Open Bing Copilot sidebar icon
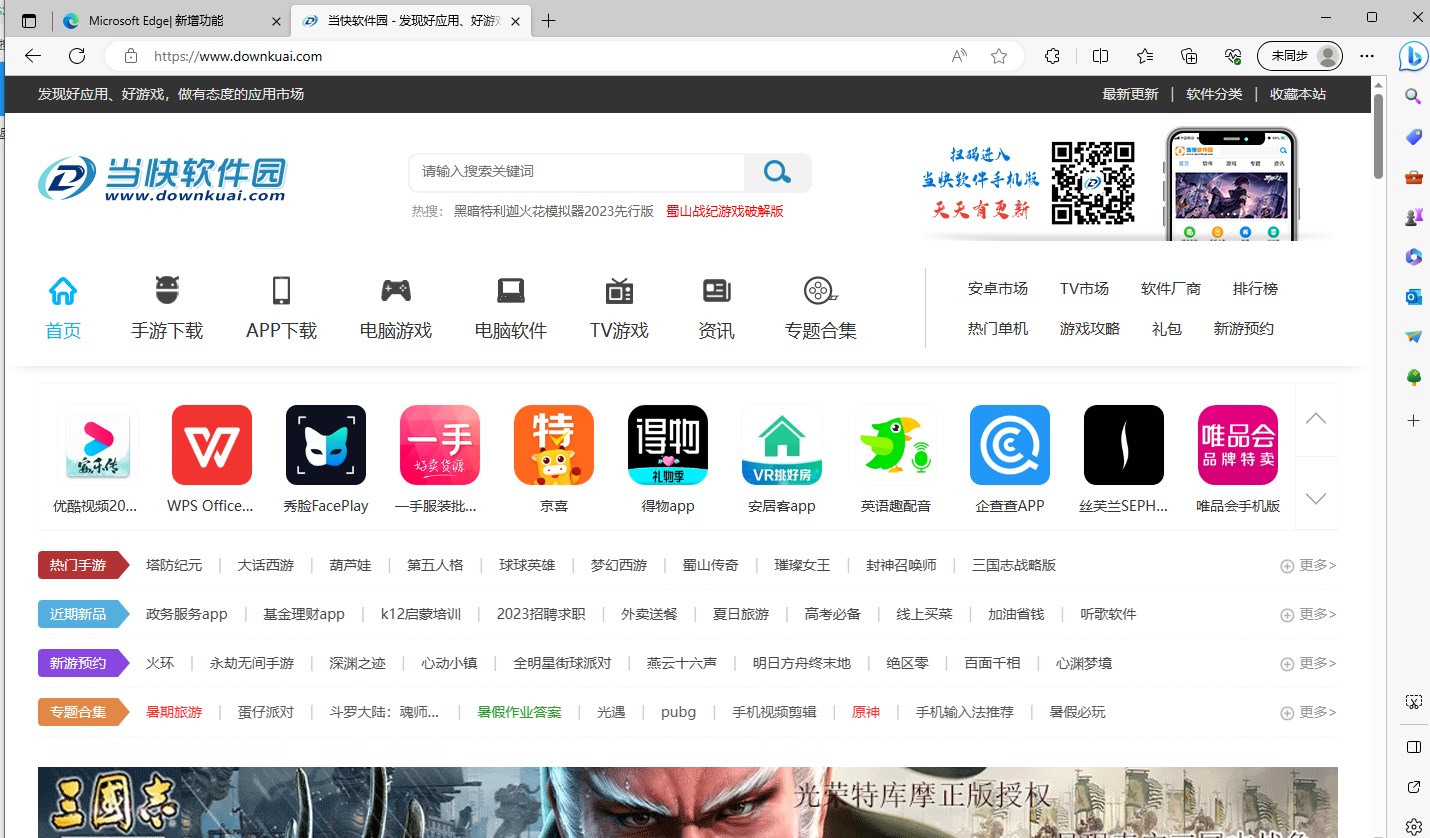The height and width of the screenshot is (838, 1430). [1413, 56]
